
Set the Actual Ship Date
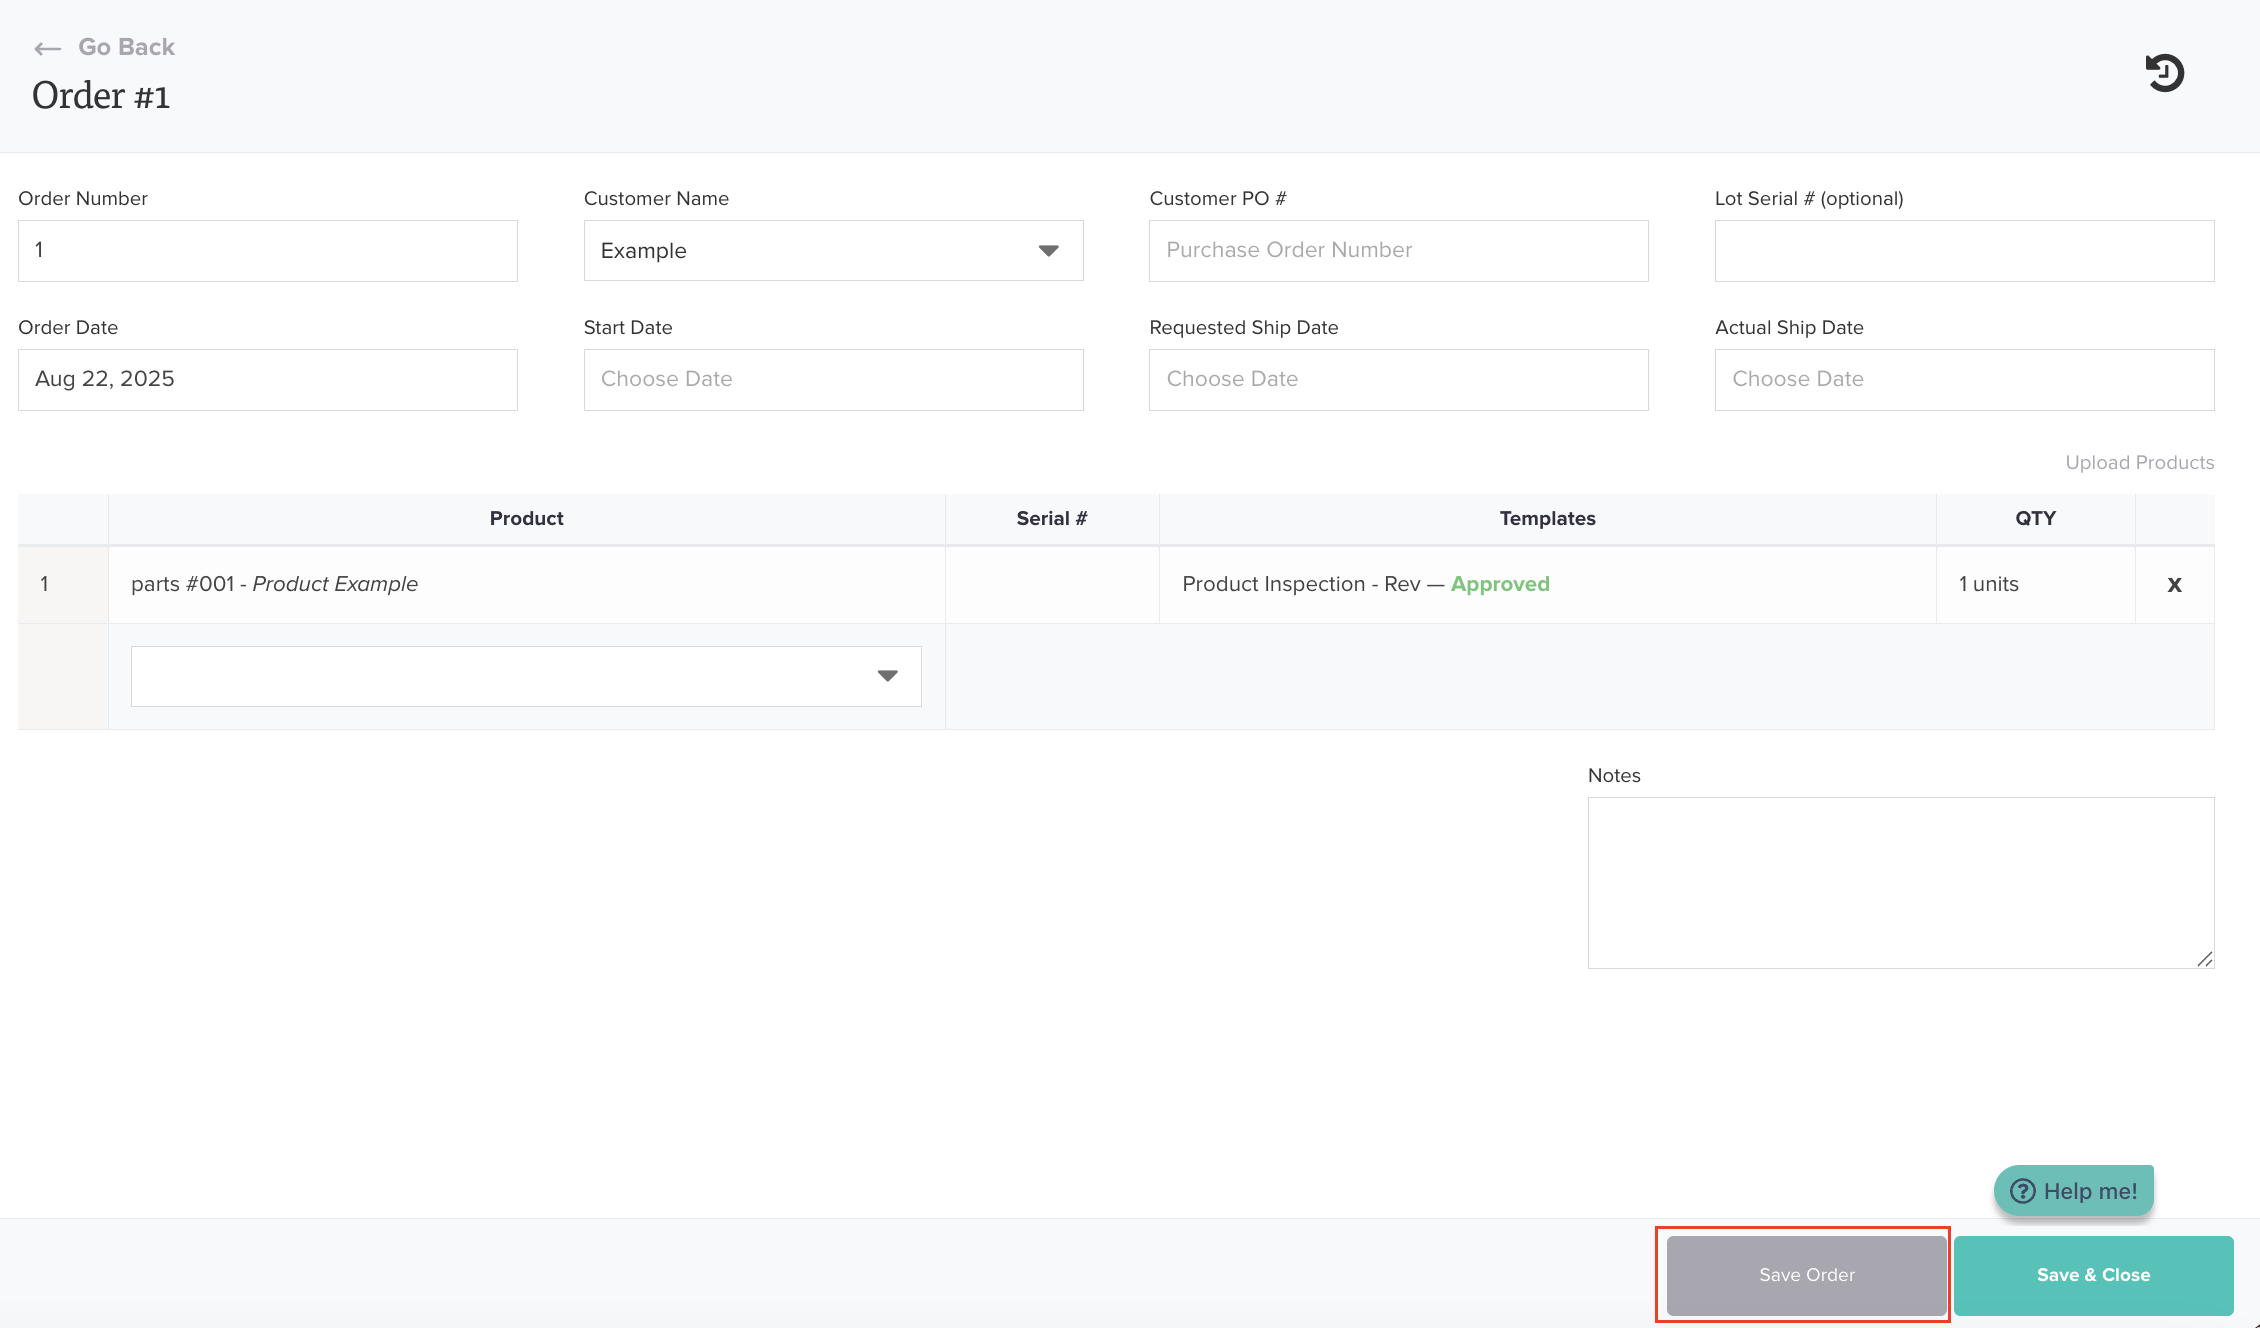pyautogui.click(x=1964, y=380)
